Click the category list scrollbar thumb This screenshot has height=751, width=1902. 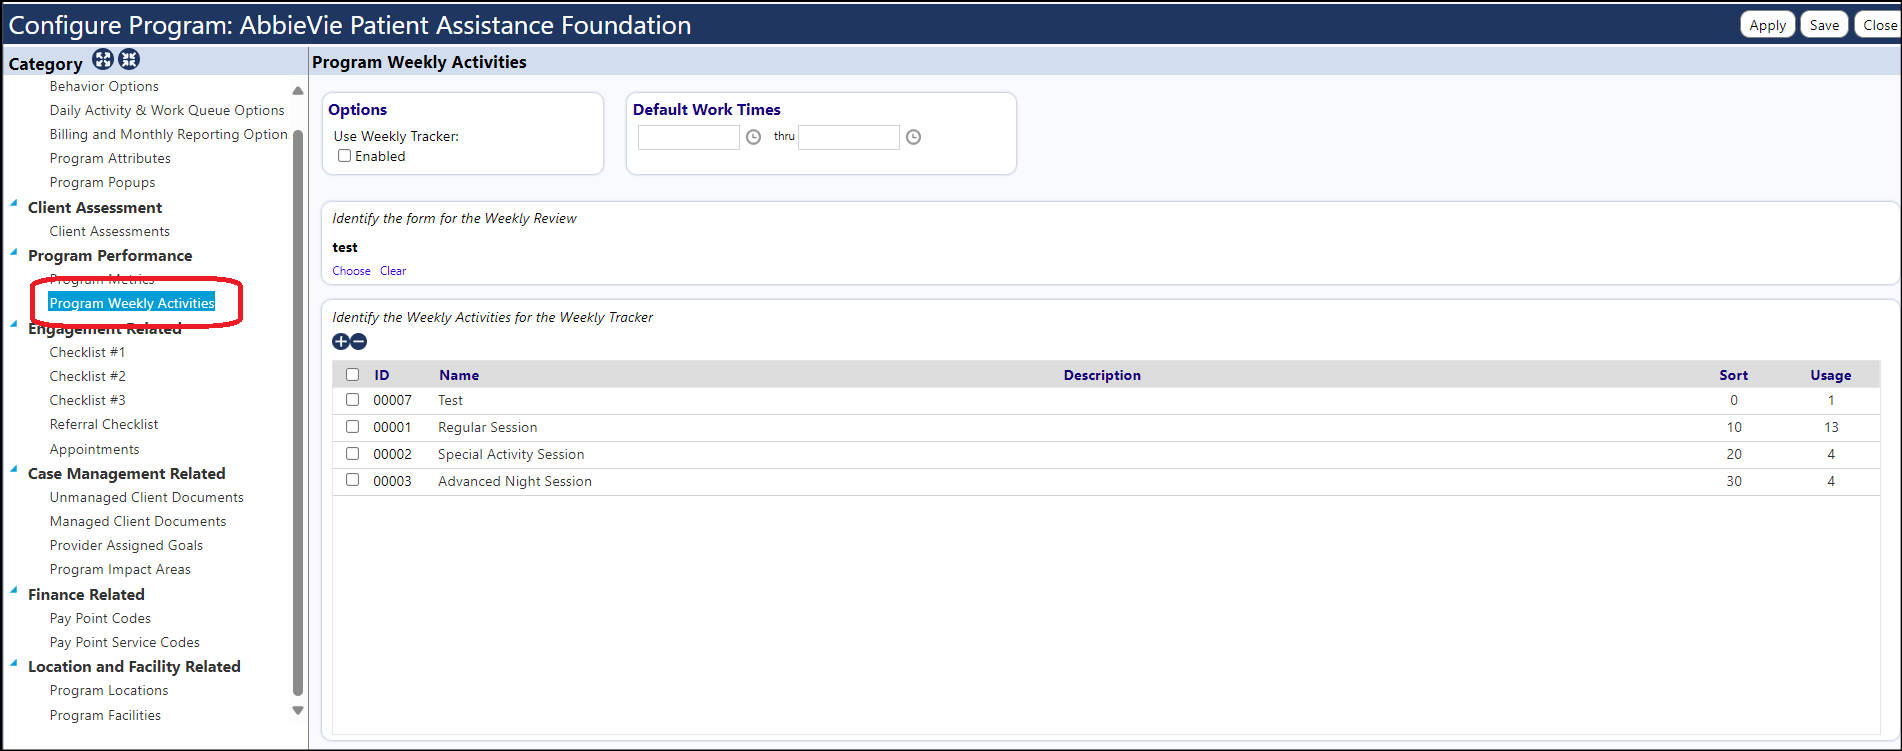click(297, 412)
